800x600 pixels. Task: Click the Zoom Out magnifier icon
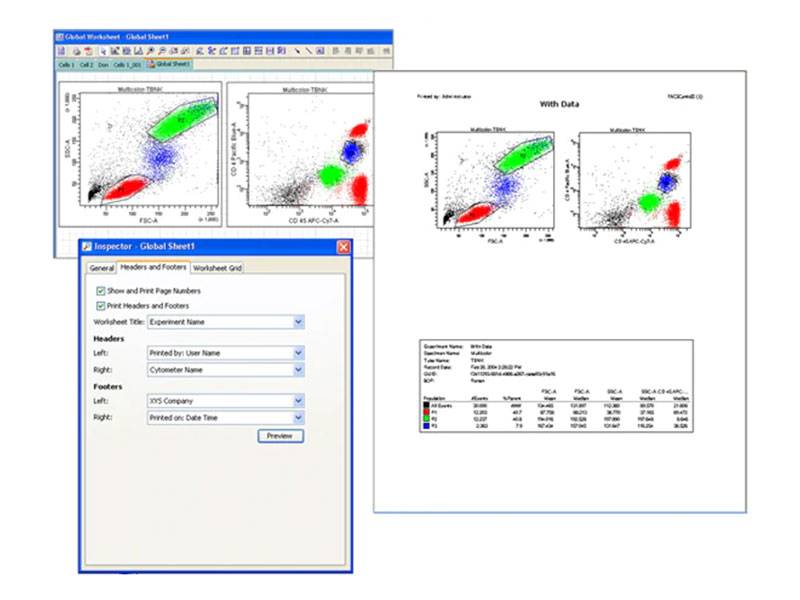click(x=161, y=51)
